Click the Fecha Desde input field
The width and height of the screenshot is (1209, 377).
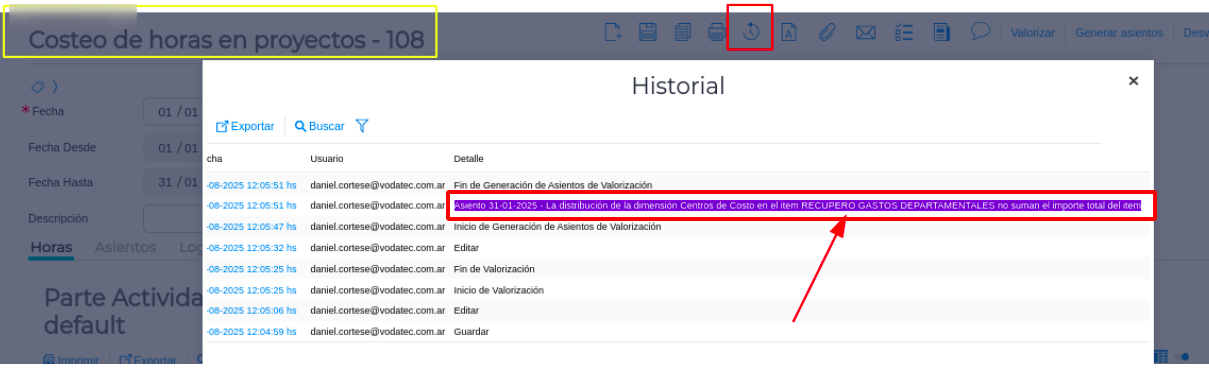point(172,148)
